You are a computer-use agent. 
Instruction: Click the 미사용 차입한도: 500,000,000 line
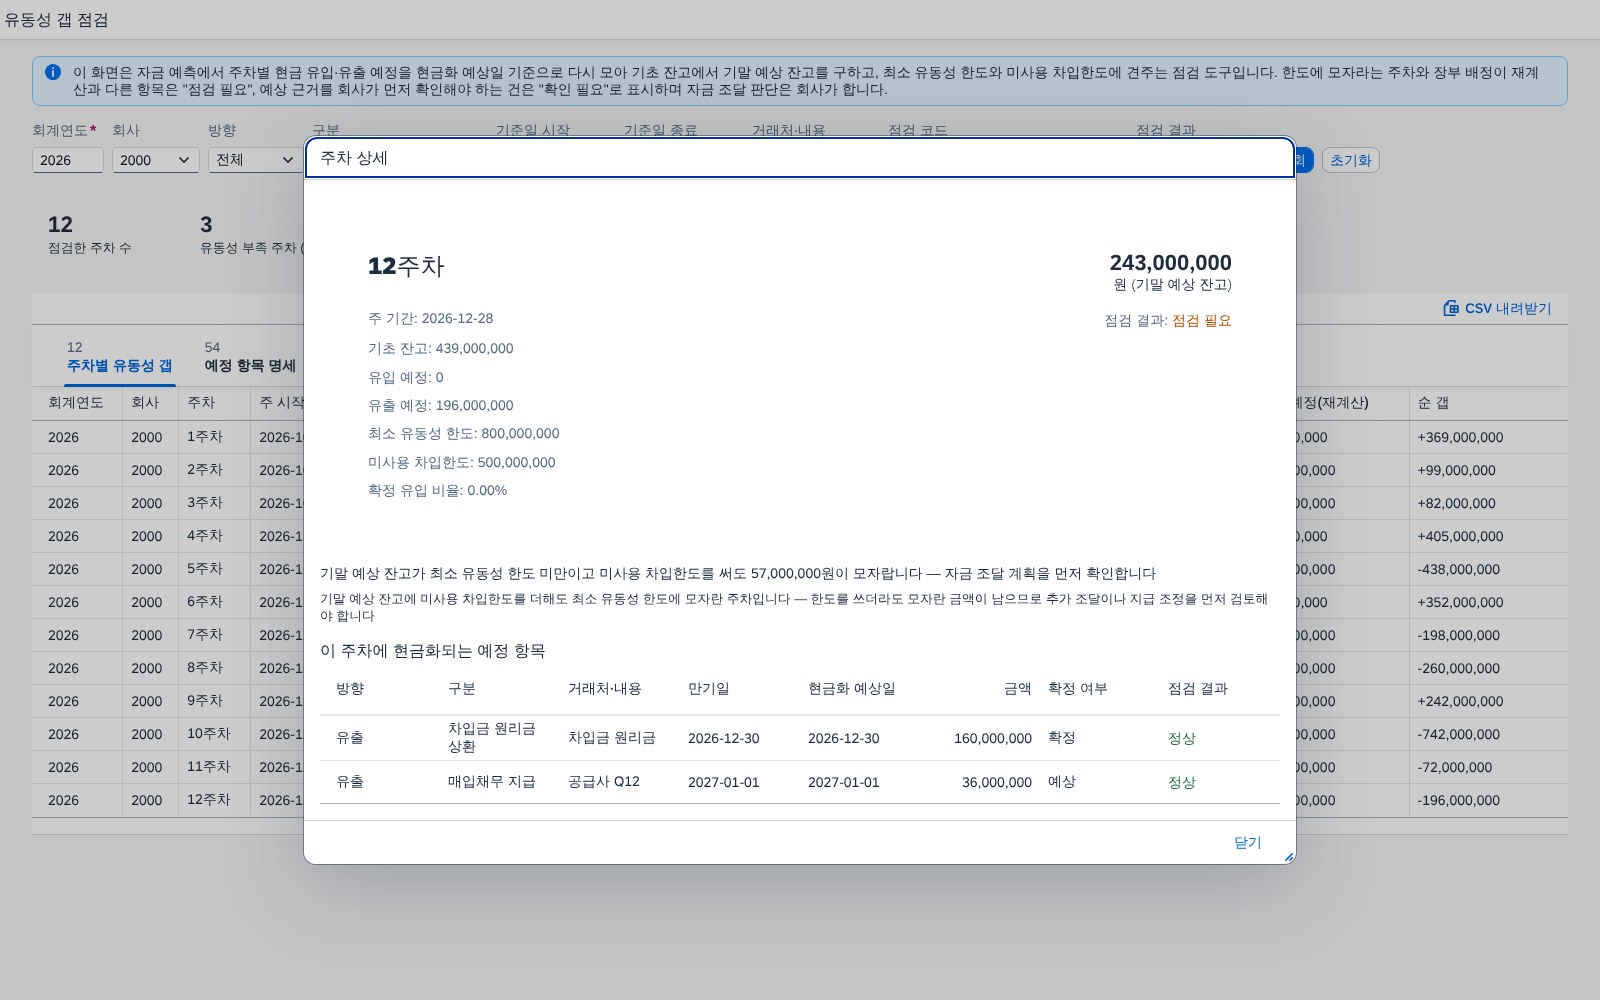(x=462, y=463)
